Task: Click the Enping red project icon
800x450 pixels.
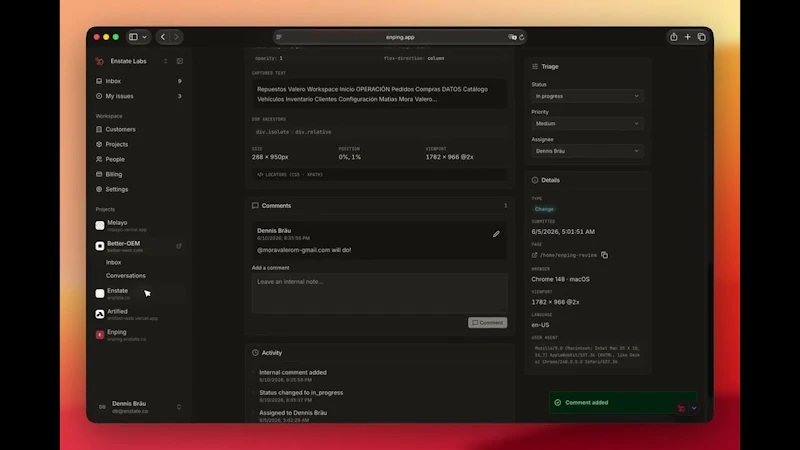Action: pos(100,335)
